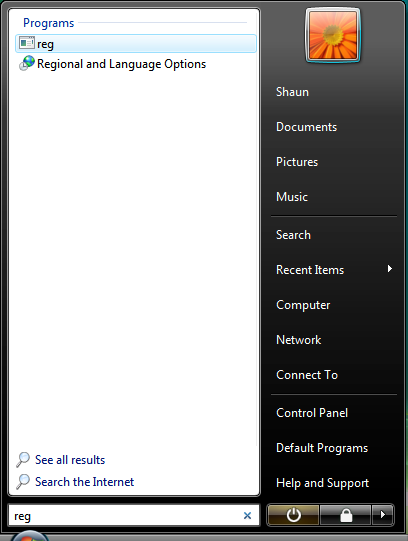
Task: Click the lock computer padlock icon
Action: click(x=346, y=515)
